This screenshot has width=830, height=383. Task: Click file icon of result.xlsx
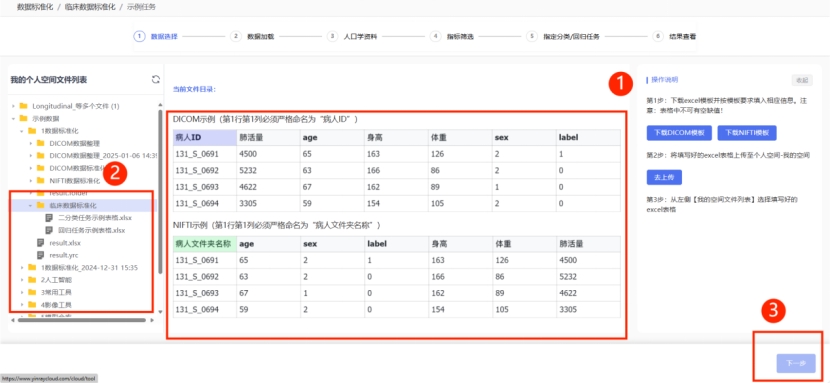click(40, 243)
